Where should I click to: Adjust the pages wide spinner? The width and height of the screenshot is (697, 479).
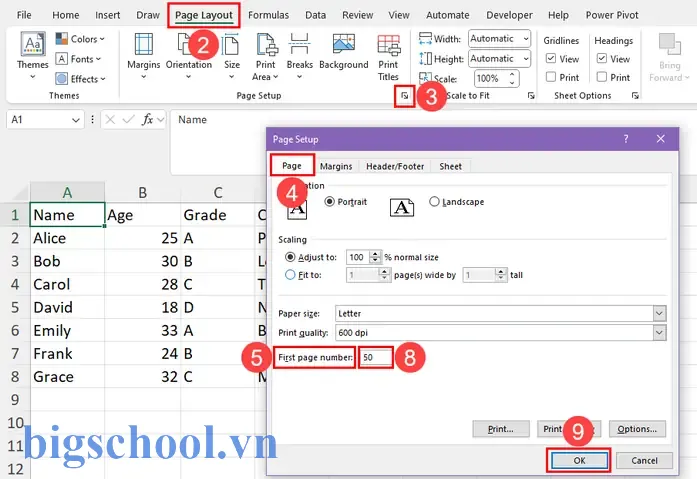385,275
